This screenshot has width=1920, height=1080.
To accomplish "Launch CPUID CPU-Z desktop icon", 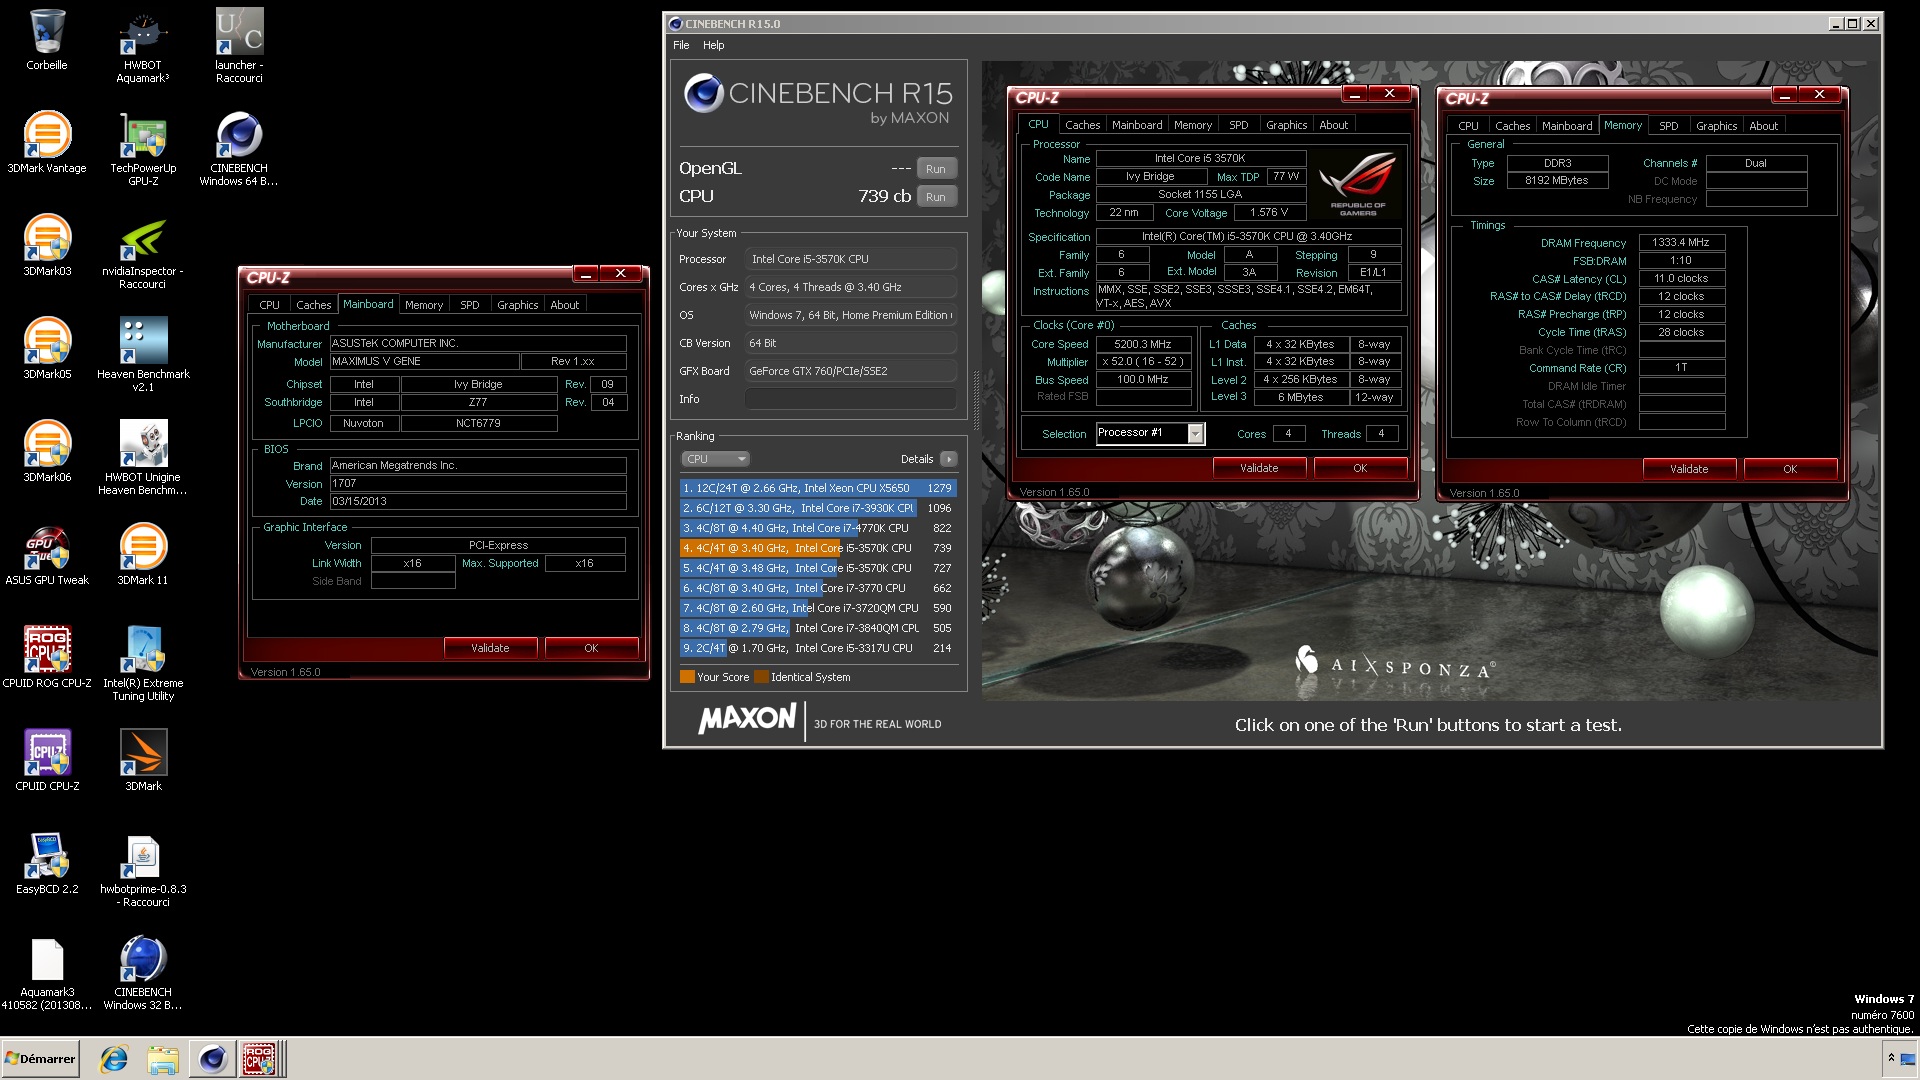I will [47, 761].
